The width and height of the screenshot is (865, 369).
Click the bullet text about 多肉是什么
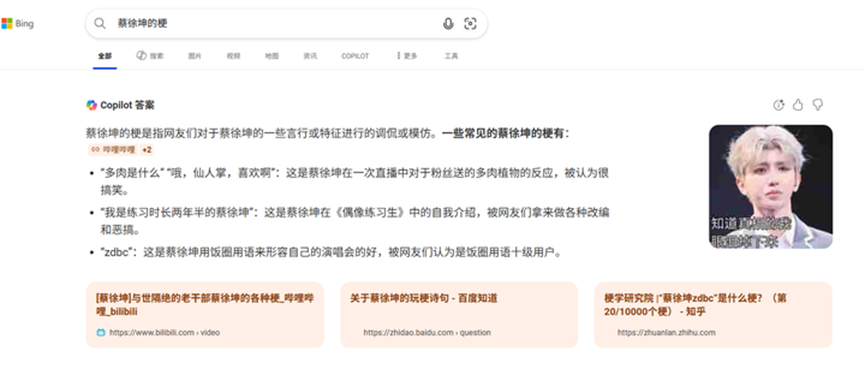[354, 181]
